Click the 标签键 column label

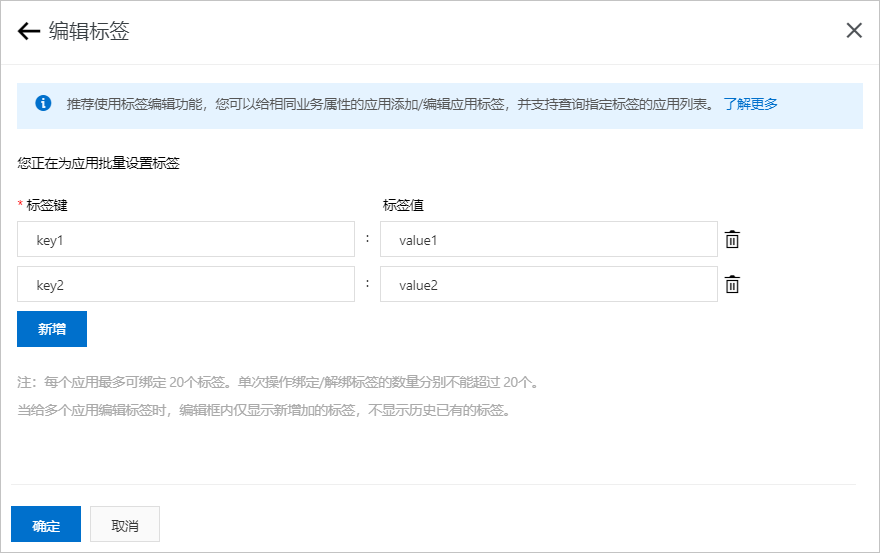(x=47, y=205)
